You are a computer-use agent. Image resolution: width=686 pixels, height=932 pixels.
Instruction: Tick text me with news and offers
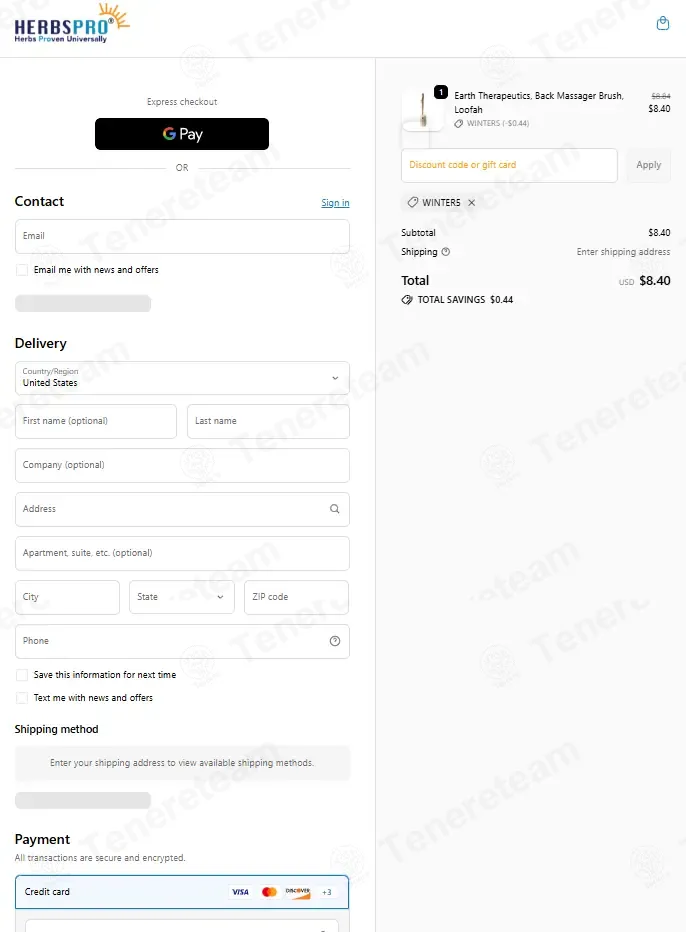click(x=22, y=698)
